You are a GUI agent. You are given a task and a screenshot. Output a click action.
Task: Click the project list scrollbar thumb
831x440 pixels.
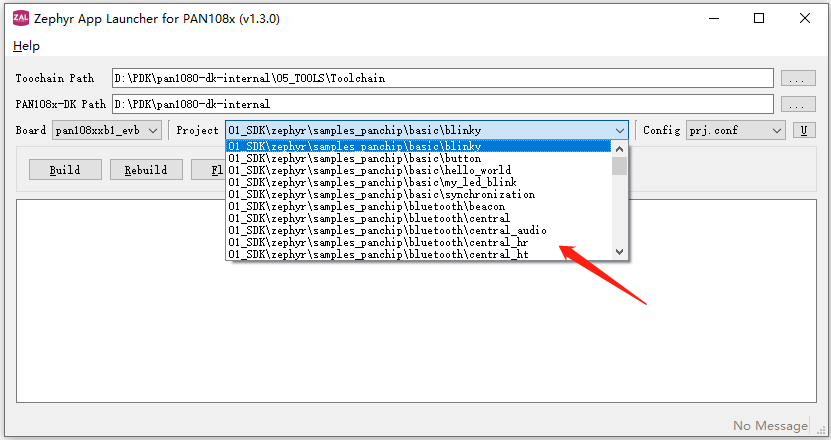click(620, 166)
